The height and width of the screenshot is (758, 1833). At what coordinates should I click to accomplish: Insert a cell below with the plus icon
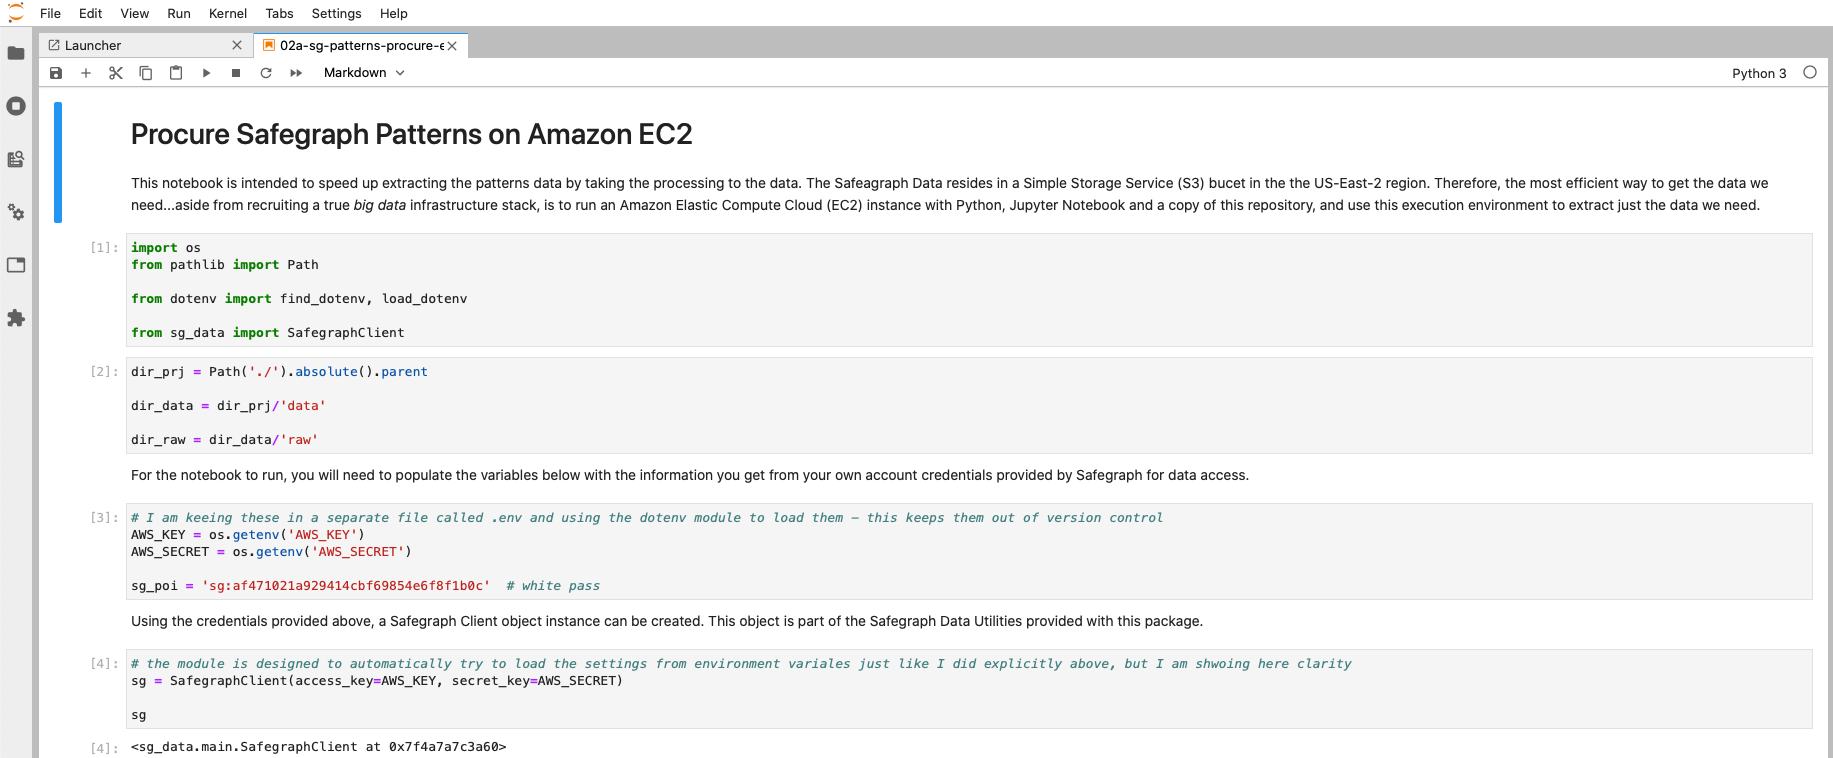tap(86, 73)
